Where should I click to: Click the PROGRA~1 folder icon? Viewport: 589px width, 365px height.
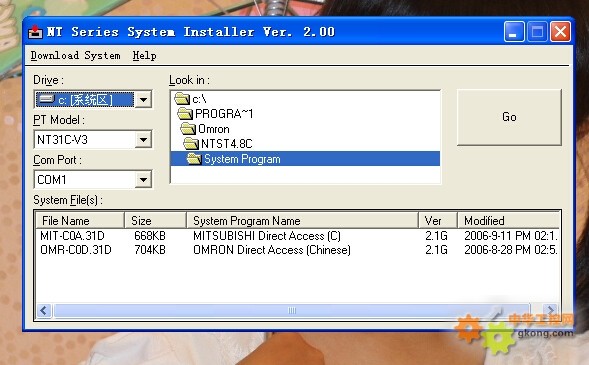(185, 113)
